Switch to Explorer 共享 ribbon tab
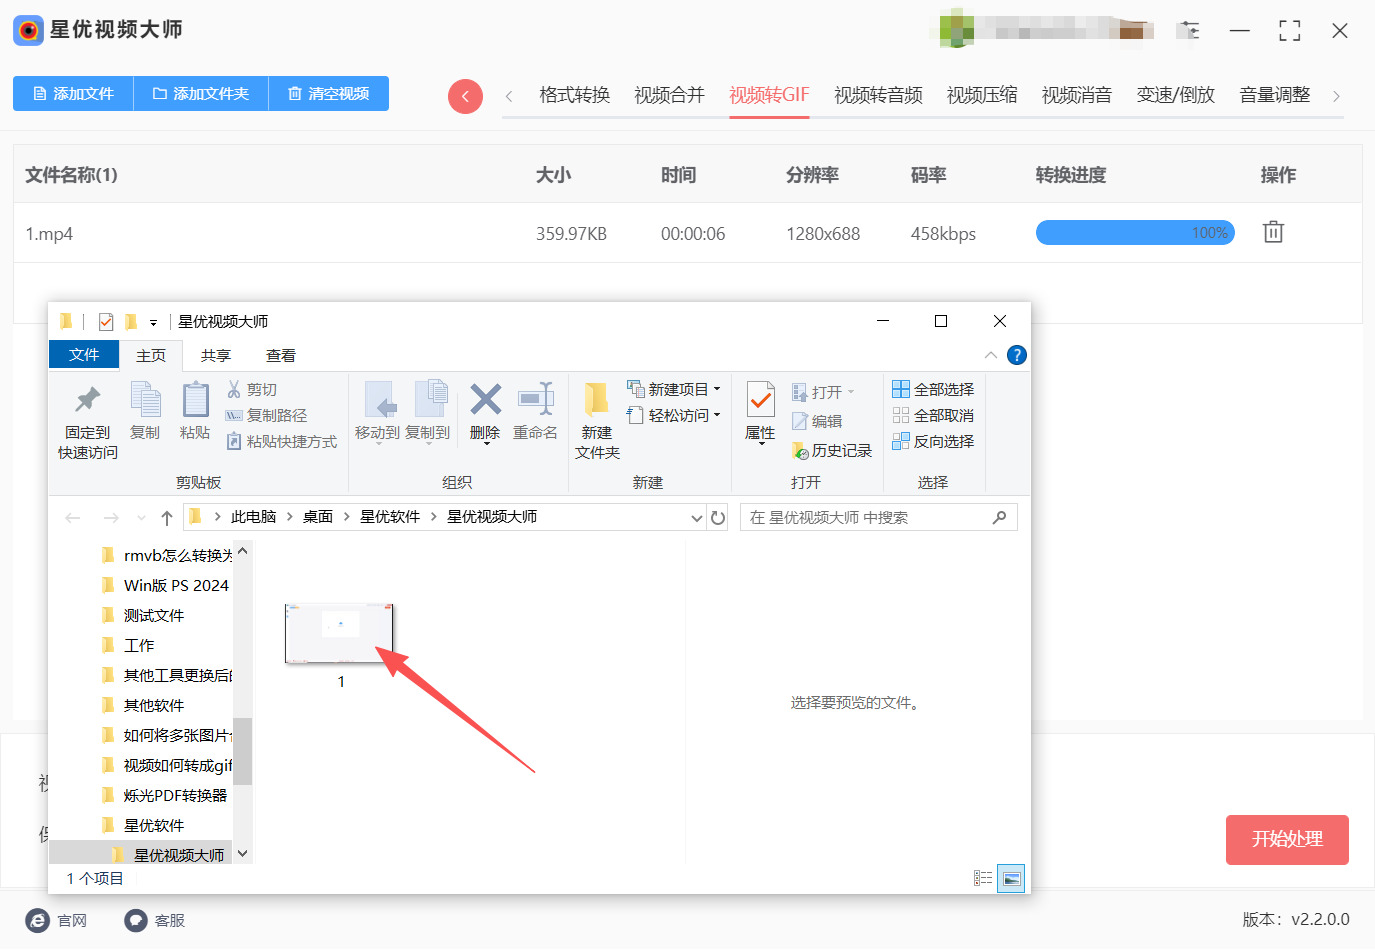The image size is (1375, 950). [215, 356]
